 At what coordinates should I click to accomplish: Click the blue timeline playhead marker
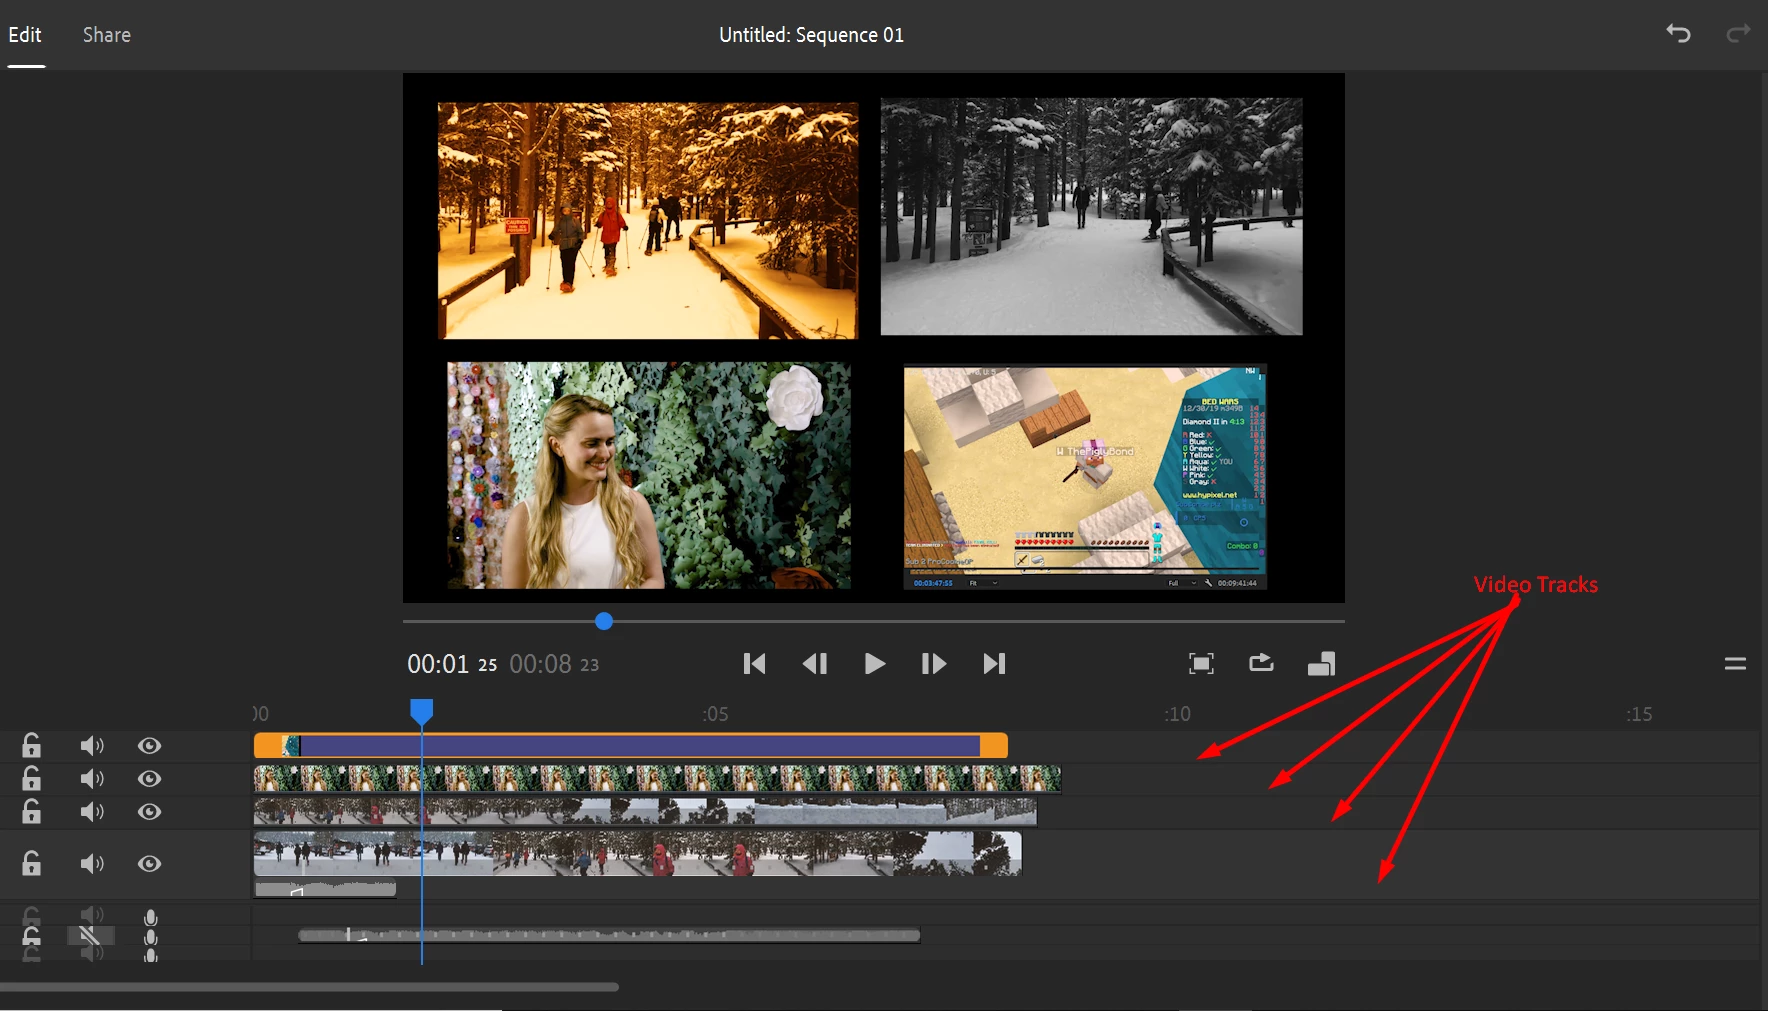pos(422,711)
